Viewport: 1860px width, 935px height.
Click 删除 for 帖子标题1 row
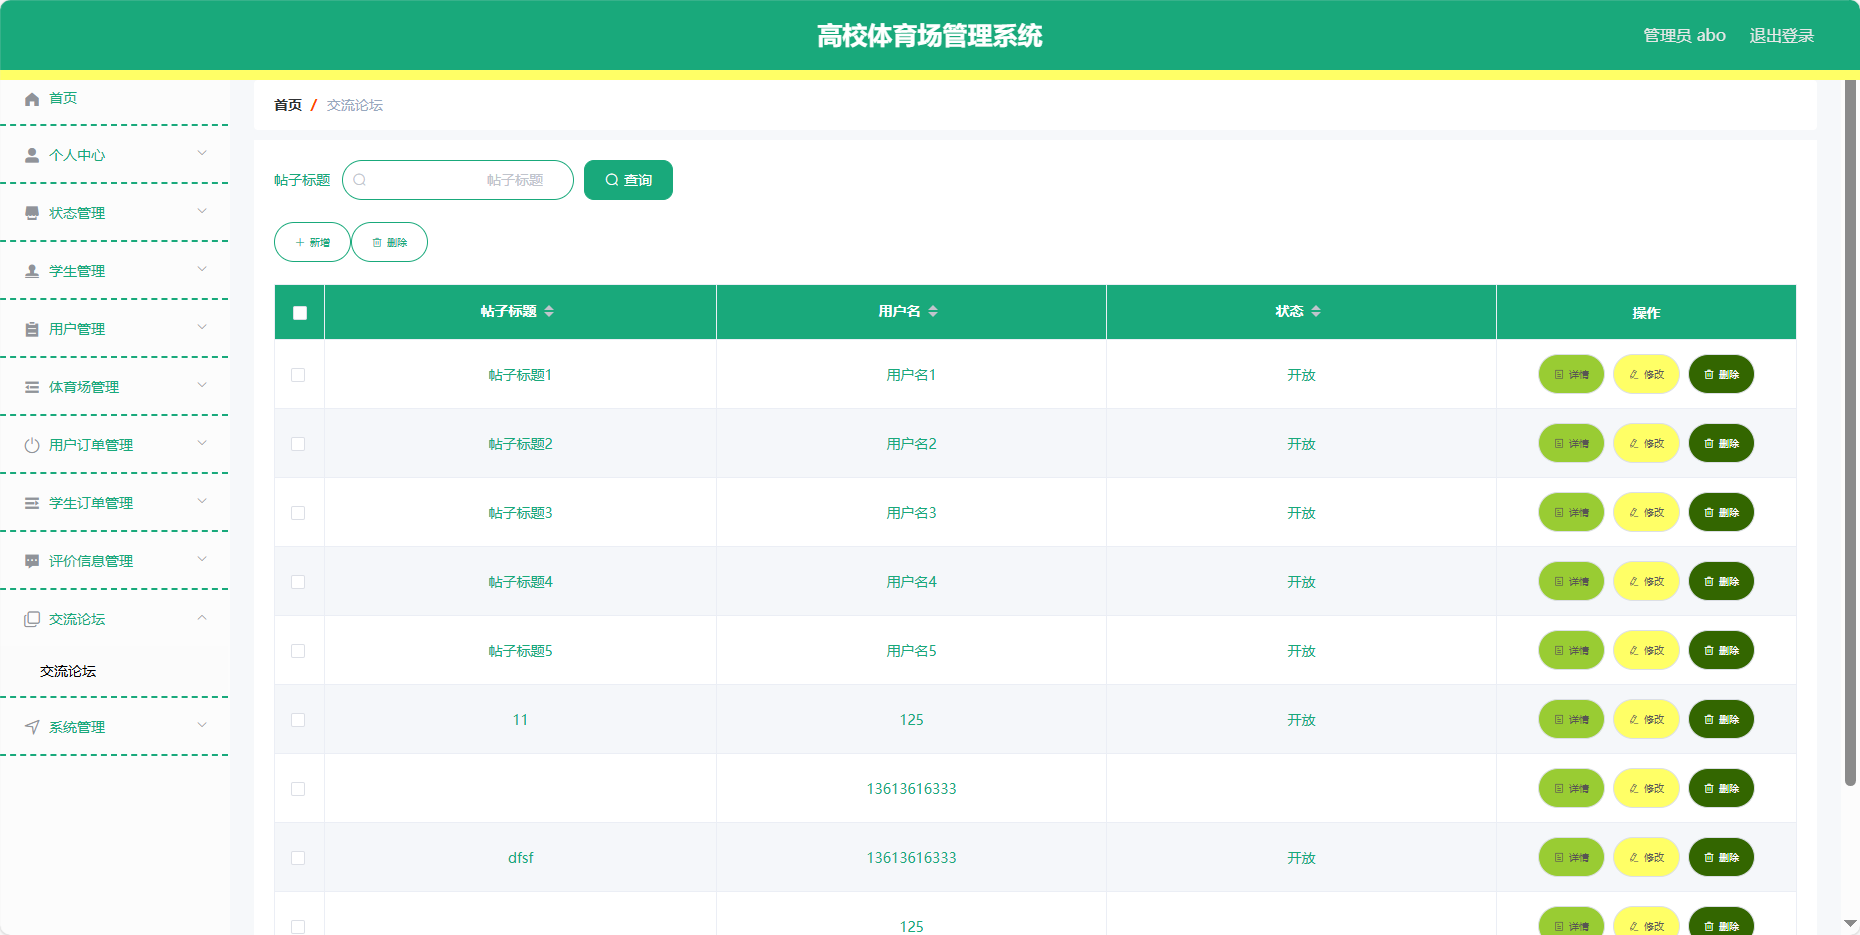(x=1721, y=375)
